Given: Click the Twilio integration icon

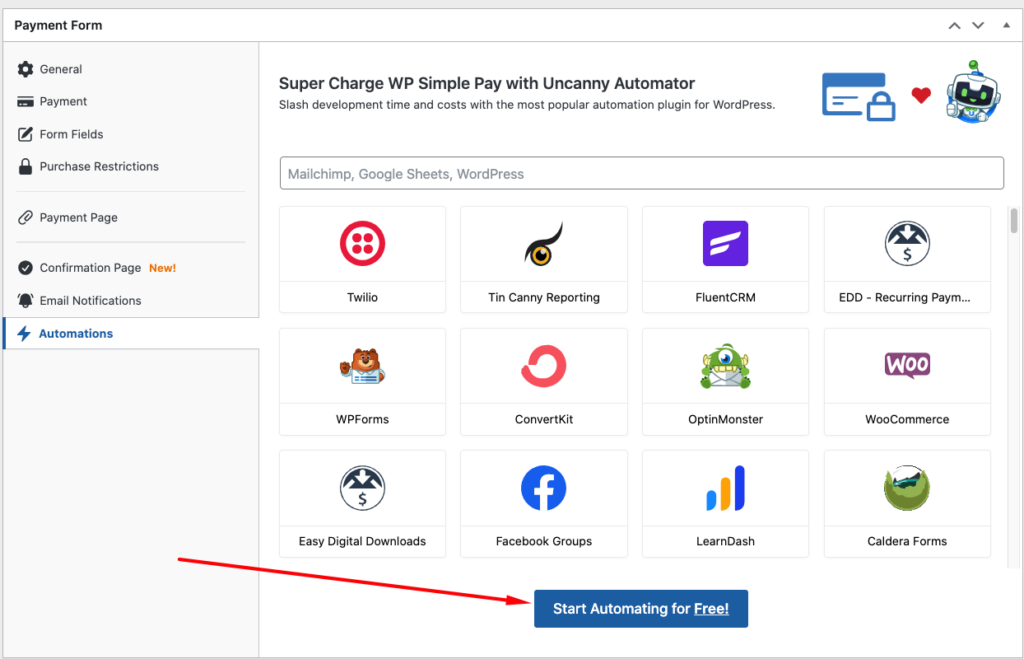Looking at the screenshot, I should tap(362, 244).
